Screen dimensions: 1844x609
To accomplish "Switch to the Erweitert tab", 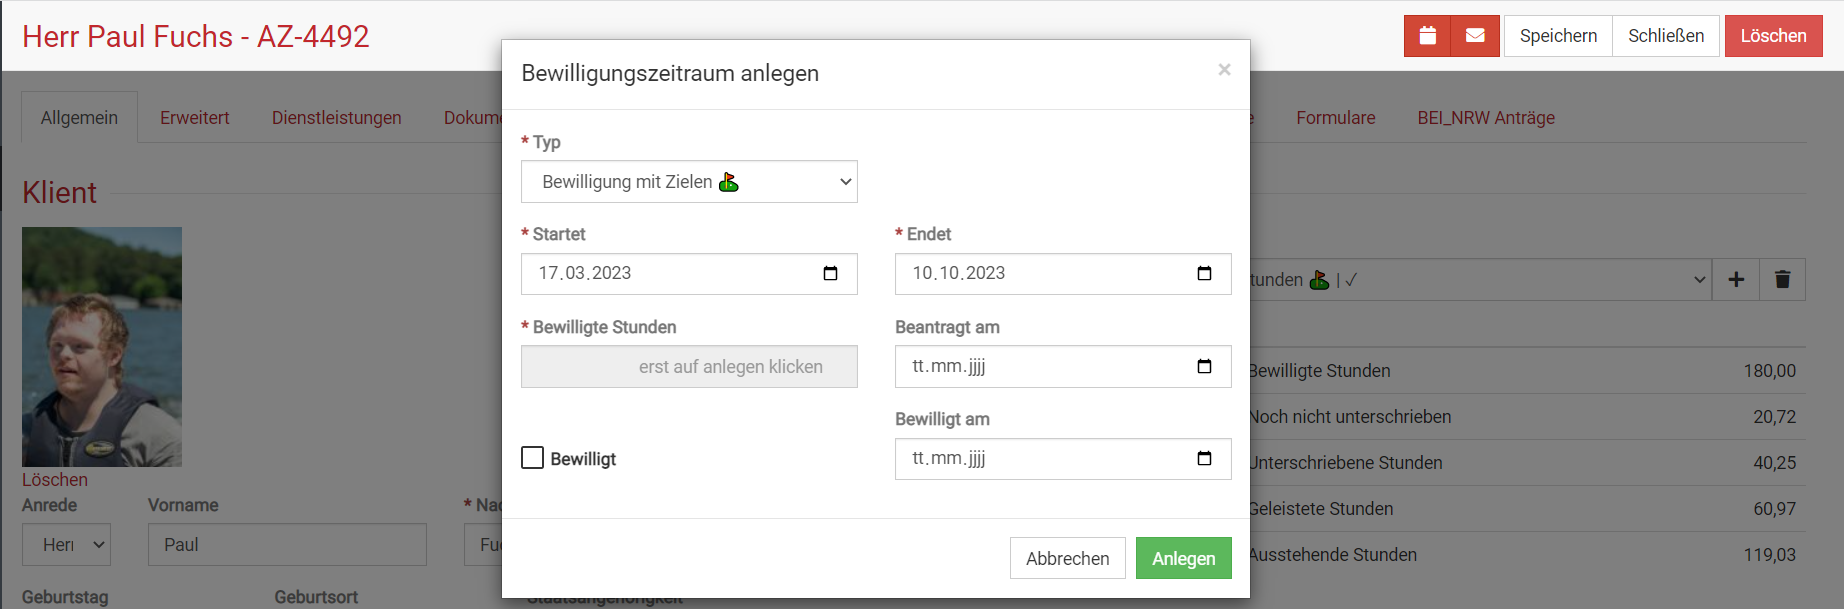I will [x=195, y=117].
